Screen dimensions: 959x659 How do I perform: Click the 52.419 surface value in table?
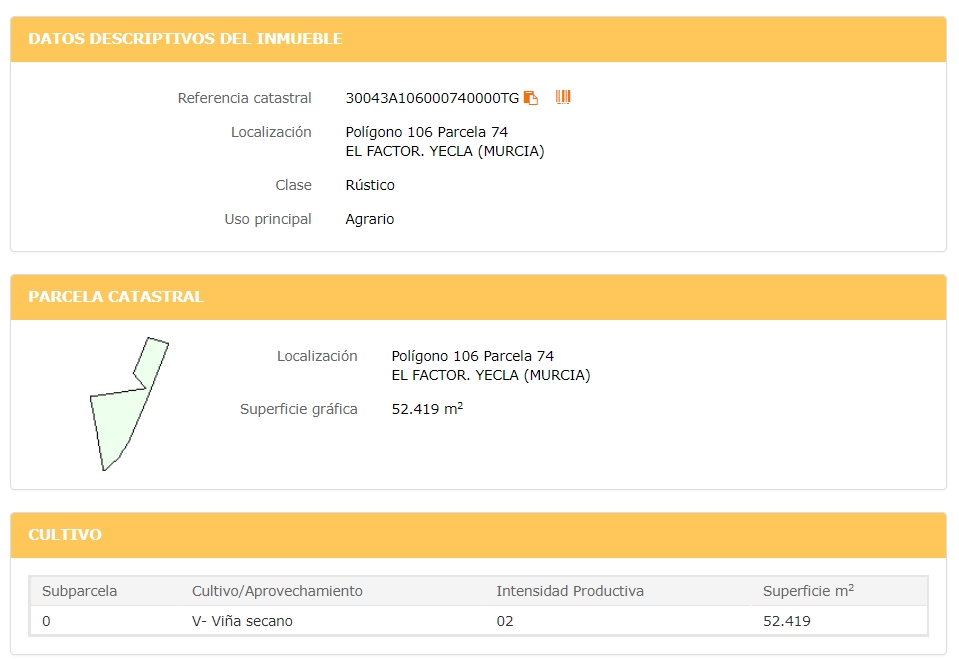click(787, 621)
